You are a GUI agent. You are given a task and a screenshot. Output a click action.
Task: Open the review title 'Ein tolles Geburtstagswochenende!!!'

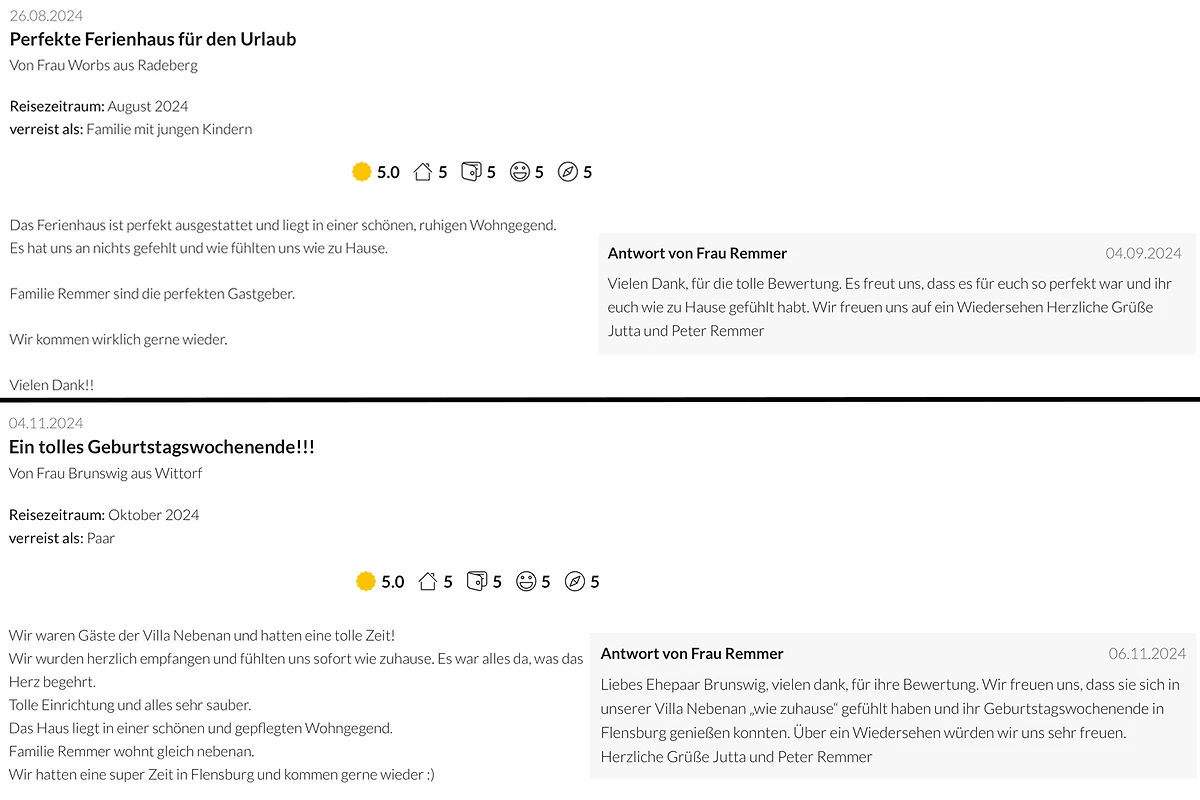click(162, 447)
